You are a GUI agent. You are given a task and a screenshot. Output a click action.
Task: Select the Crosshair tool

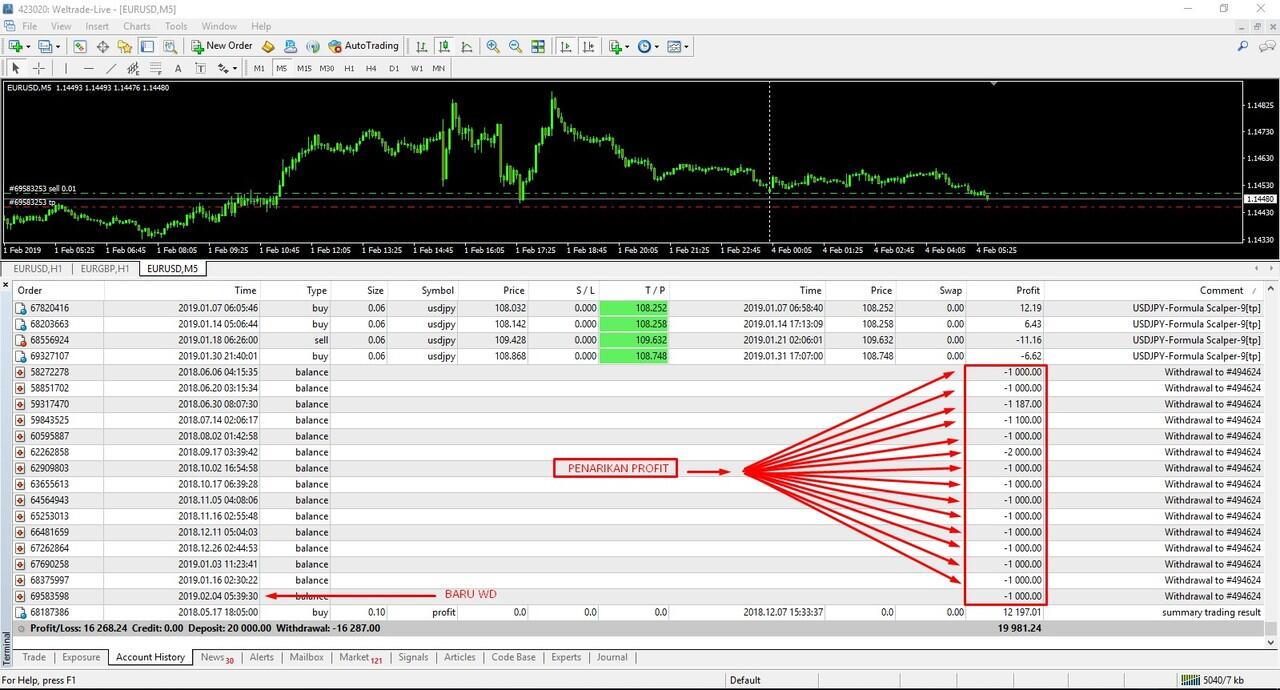39,68
